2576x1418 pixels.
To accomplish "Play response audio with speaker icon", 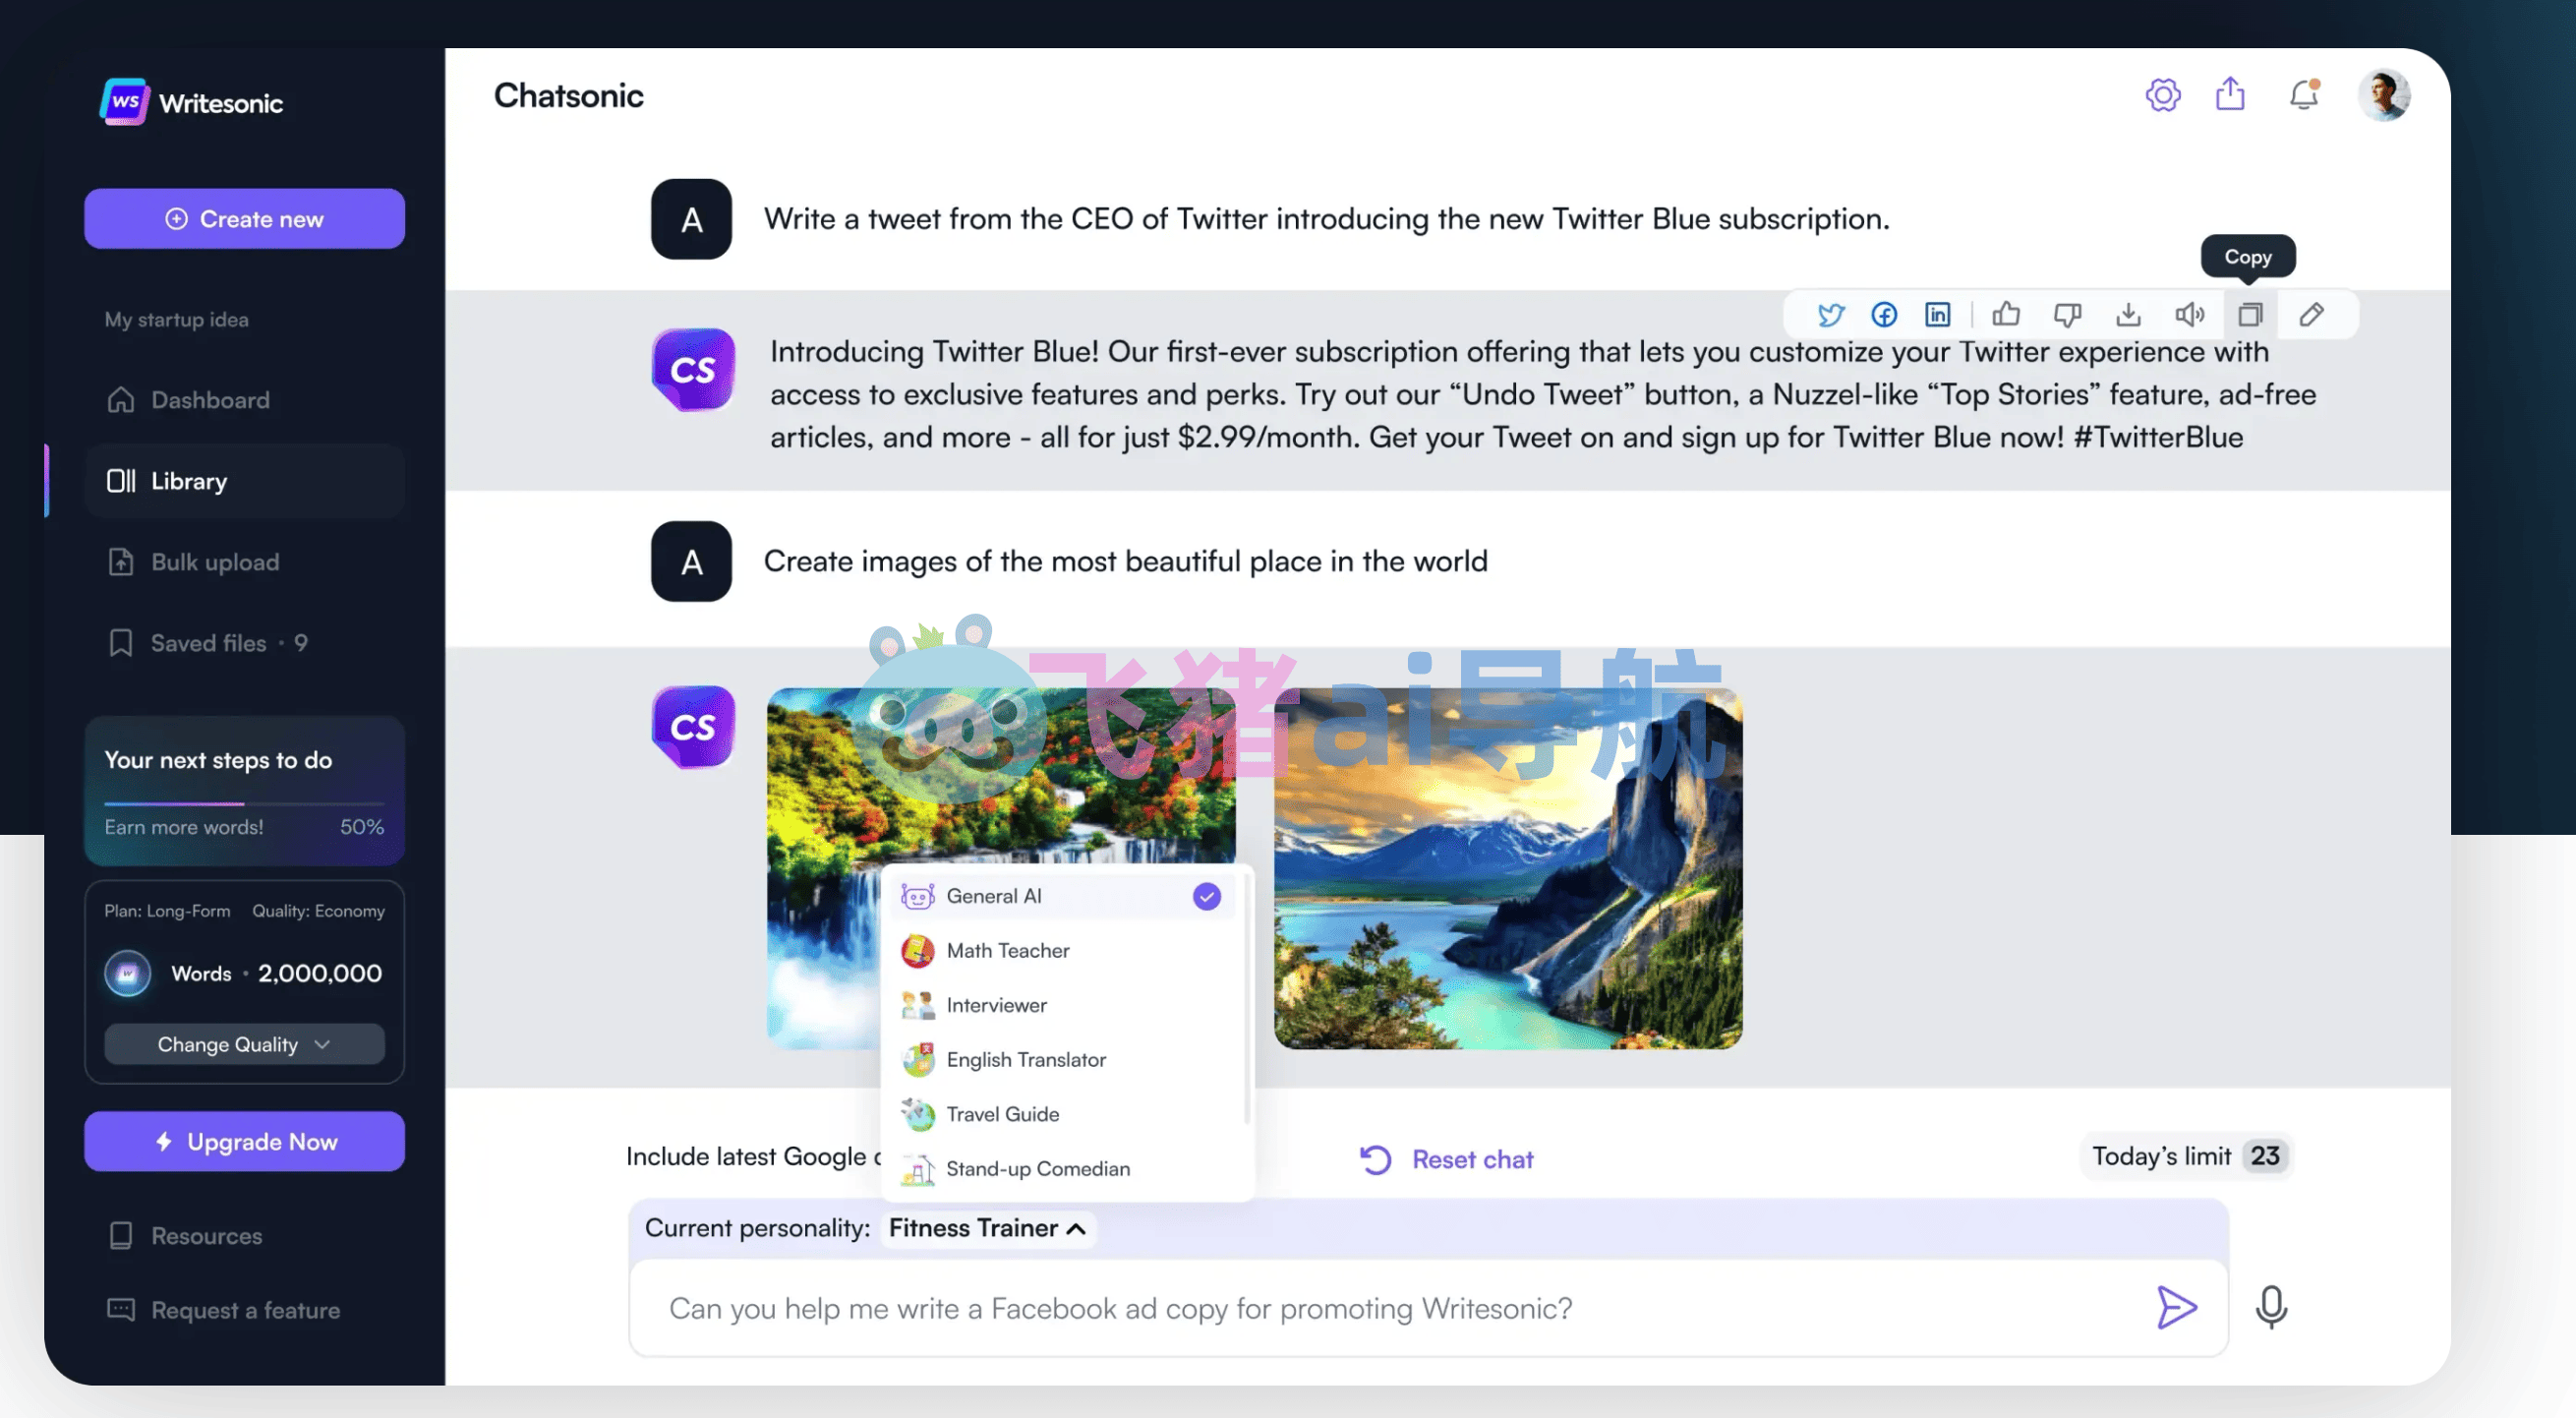I will 2189,315.
